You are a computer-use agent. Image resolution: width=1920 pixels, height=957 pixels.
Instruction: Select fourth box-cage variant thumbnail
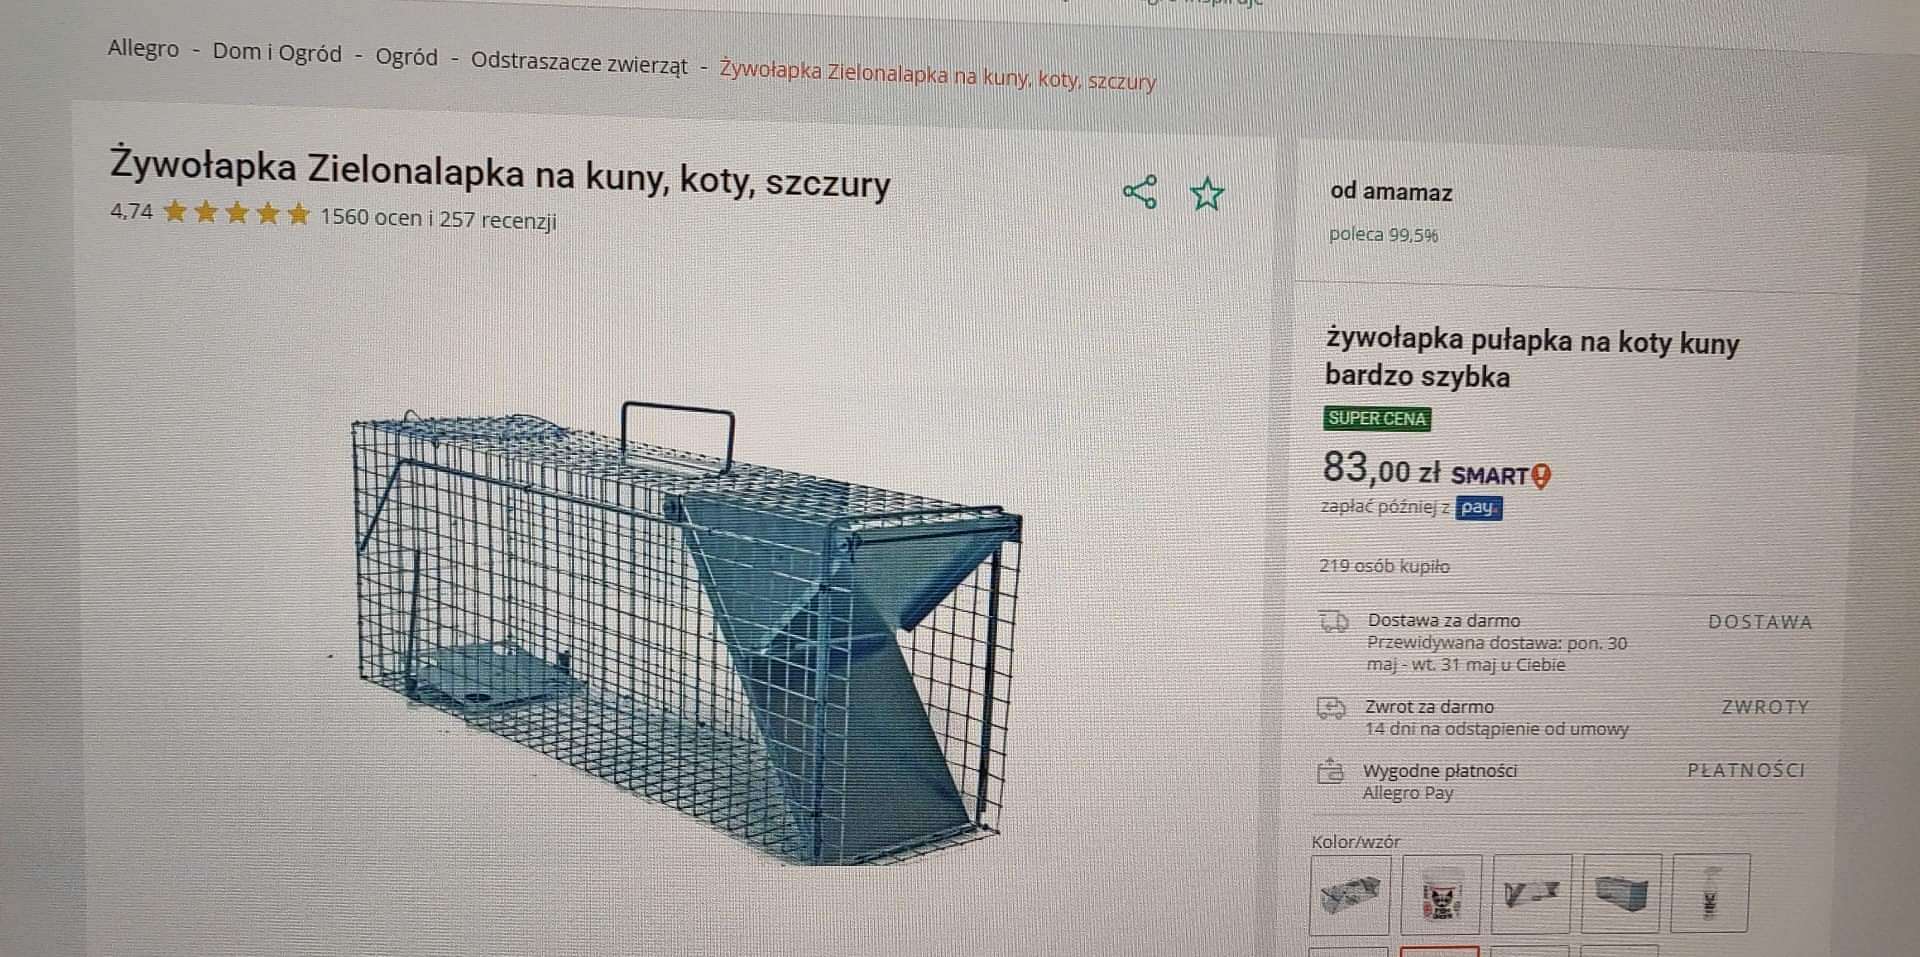point(1620,893)
